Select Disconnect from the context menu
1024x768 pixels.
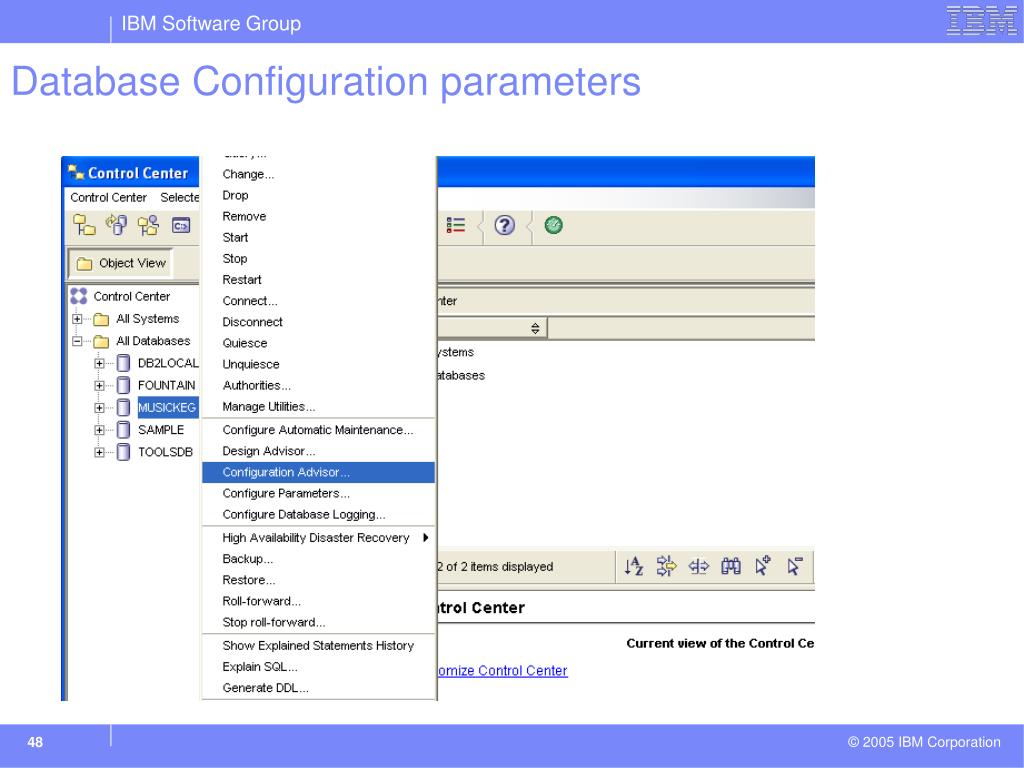[x=319, y=322]
